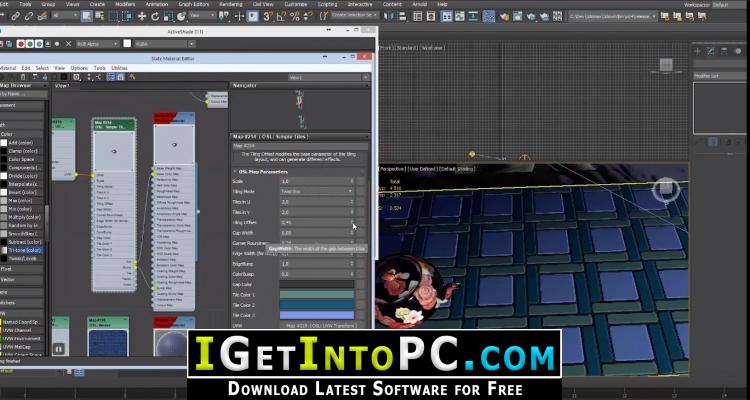Open the View1 dropdown in Material Editor
This screenshot has height=400, width=750.
pyautogui.click(x=329, y=77)
